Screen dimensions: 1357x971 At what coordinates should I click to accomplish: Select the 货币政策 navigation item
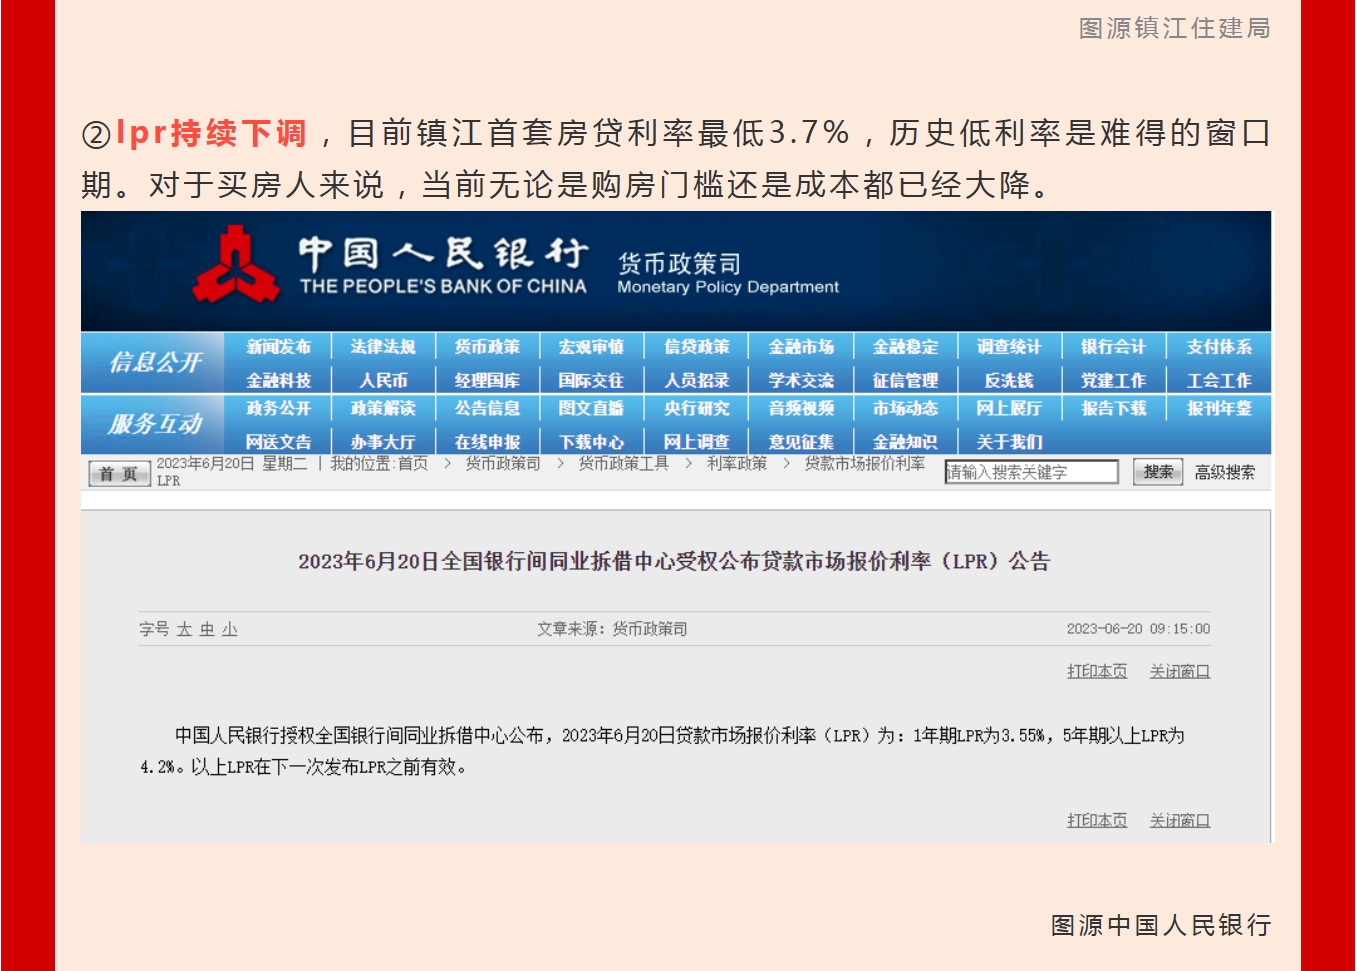tap(487, 347)
